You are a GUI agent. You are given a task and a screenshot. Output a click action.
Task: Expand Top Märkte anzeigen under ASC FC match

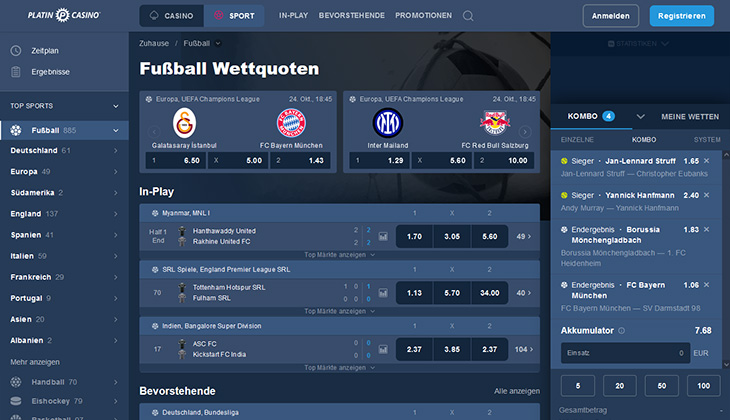click(x=339, y=367)
